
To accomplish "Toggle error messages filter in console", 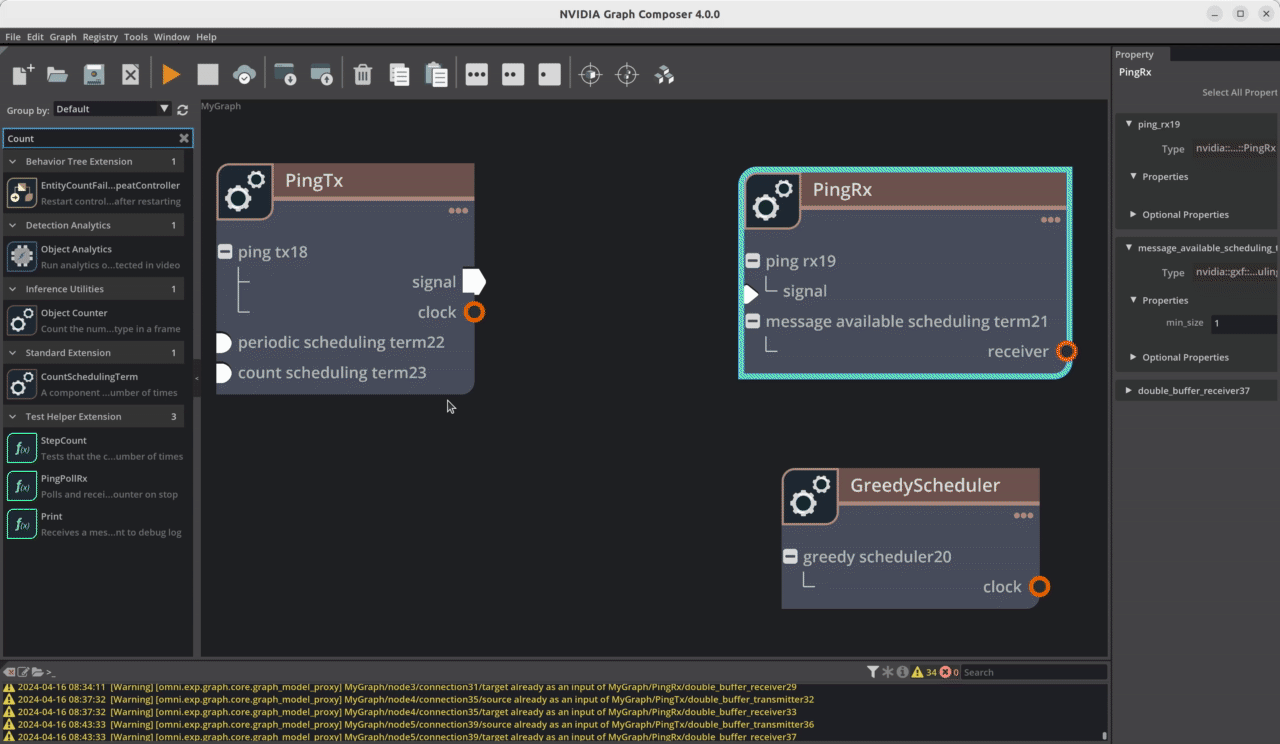I will point(945,672).
